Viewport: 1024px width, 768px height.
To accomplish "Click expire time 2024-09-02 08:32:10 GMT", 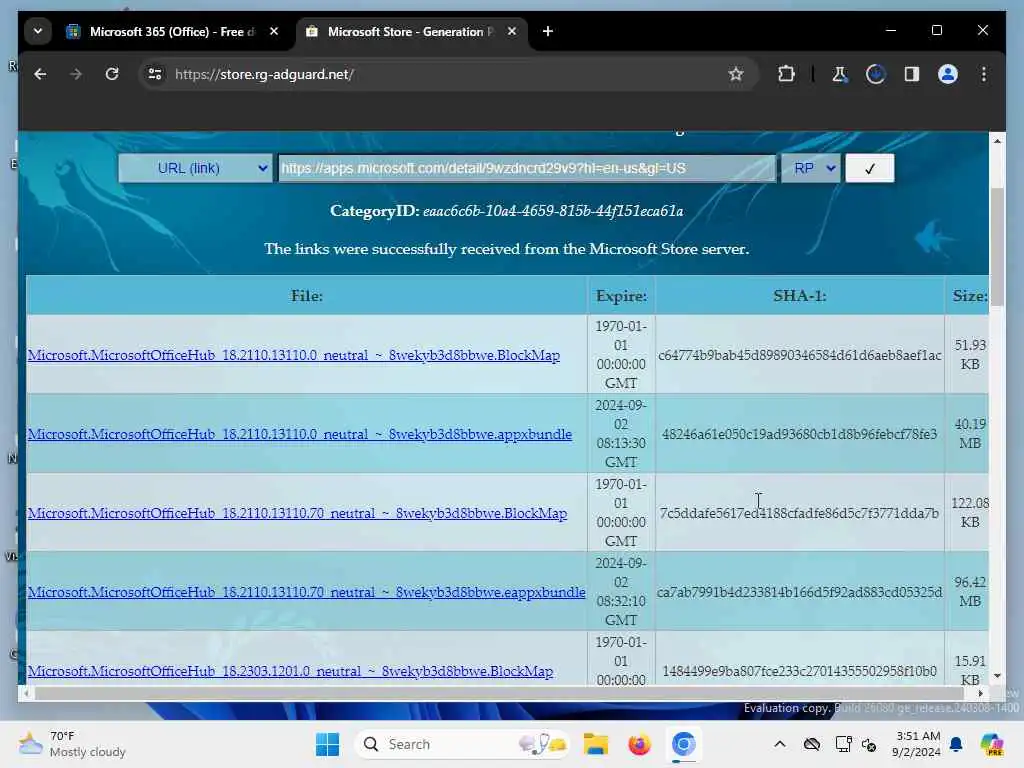I will 621,592.
